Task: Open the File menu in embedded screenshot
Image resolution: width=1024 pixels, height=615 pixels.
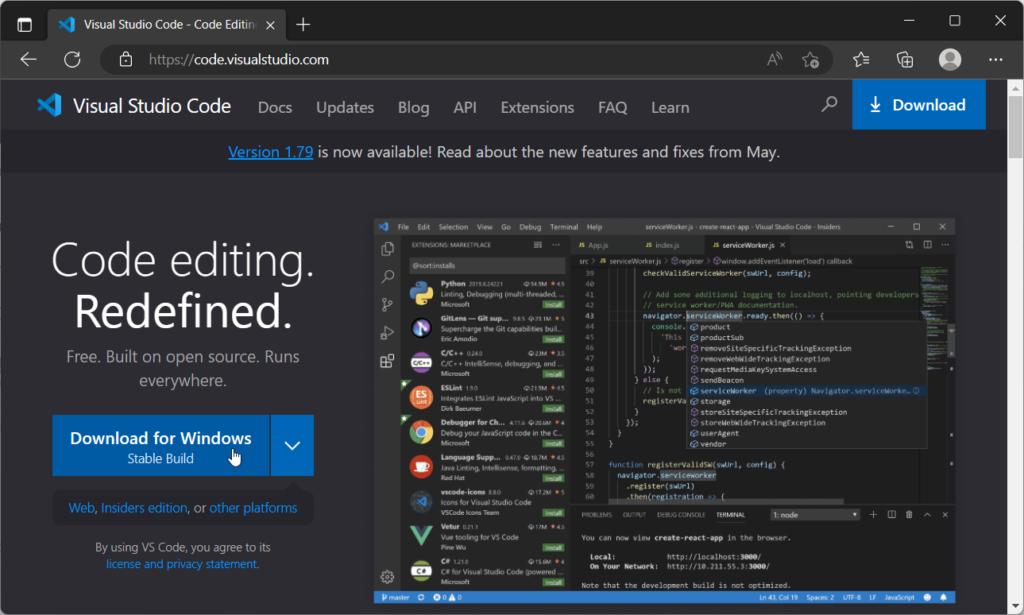Action: (x=404, y=227)
